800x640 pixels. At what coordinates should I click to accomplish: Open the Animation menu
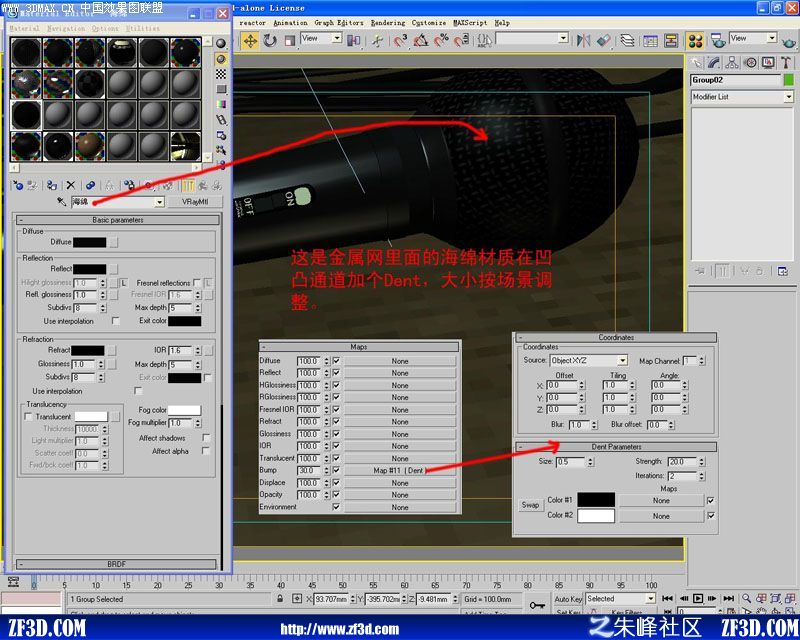(290, 22)
